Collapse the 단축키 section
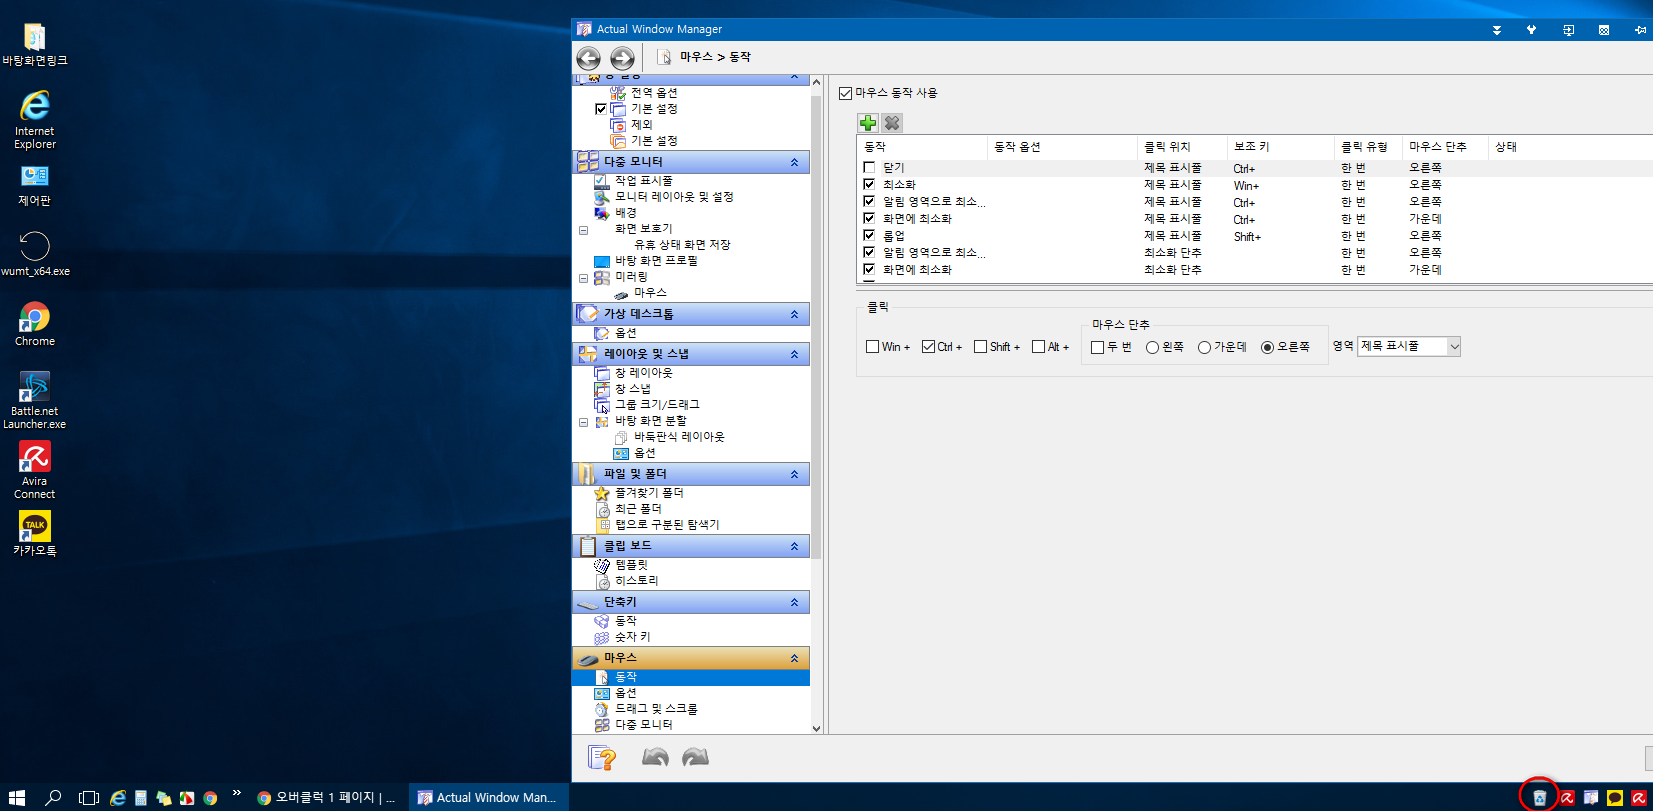The width and height of the screenshot is (1653, 811). pos(794,602)
